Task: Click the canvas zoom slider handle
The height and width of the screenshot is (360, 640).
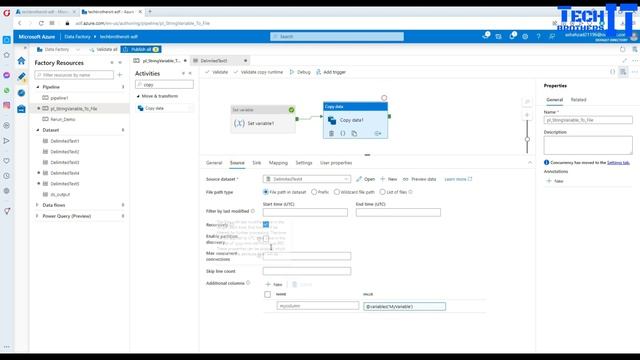Action: pos(527,139)
